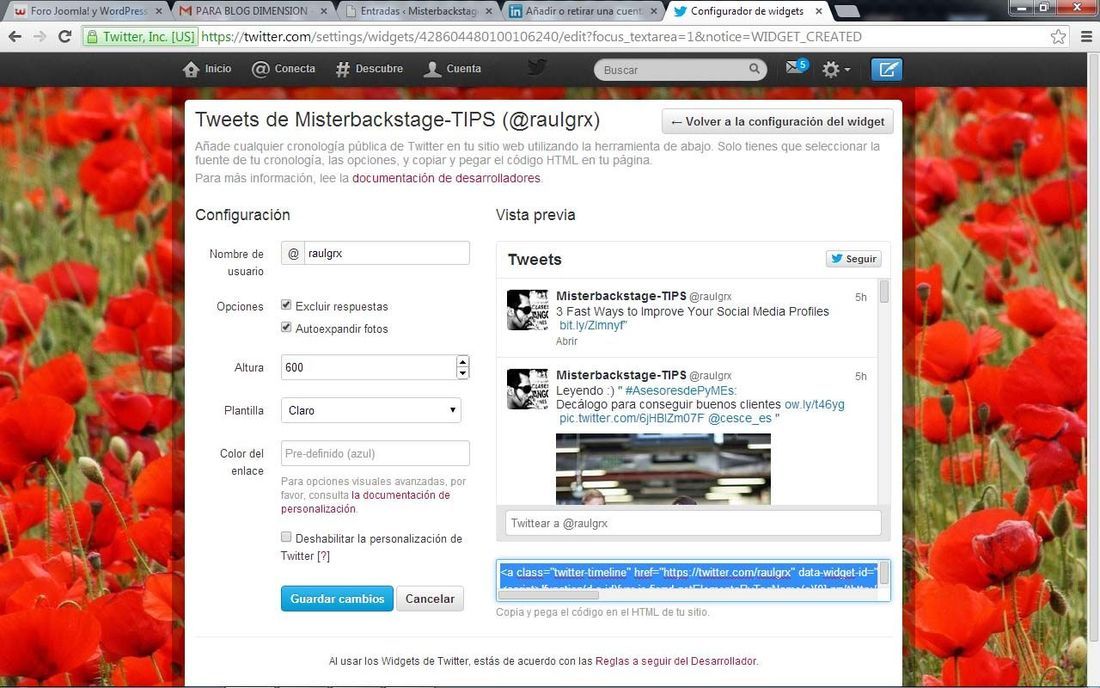
Task: Click avatar of the Leyendo tweet
Action: tap(528, 389)
